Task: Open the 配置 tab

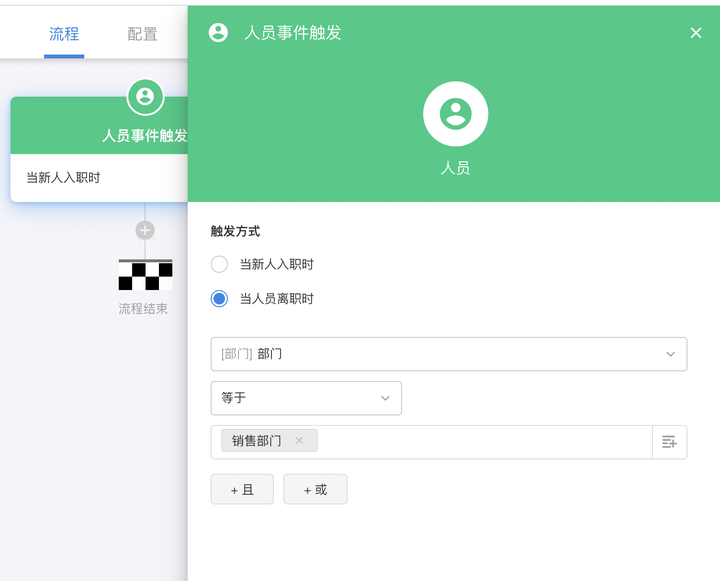Action: [x=142, y=34]
